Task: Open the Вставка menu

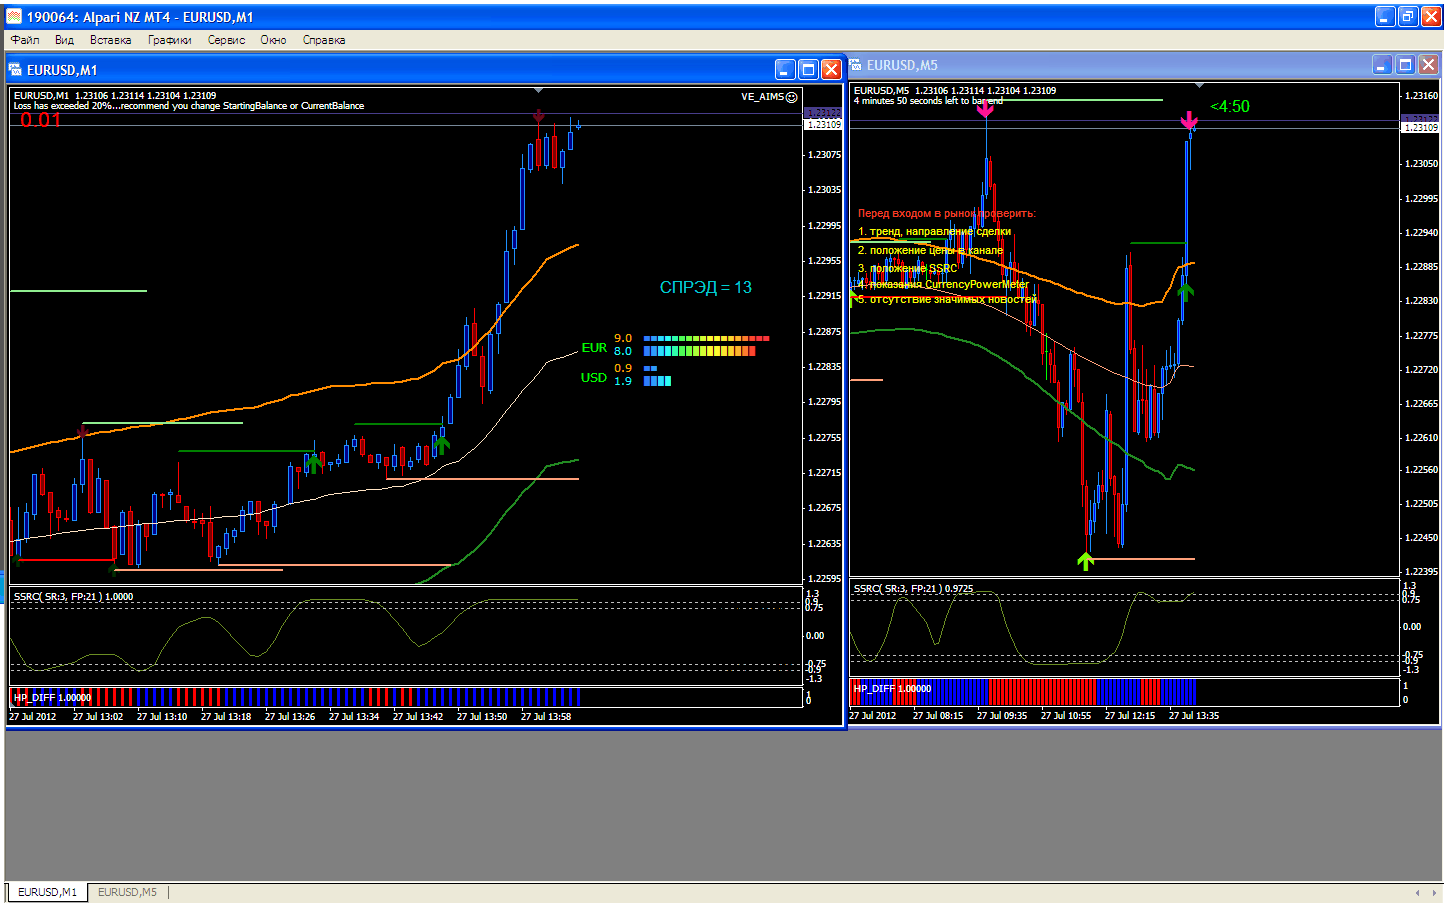Action: pyautogui.click(x=110, y=40)
